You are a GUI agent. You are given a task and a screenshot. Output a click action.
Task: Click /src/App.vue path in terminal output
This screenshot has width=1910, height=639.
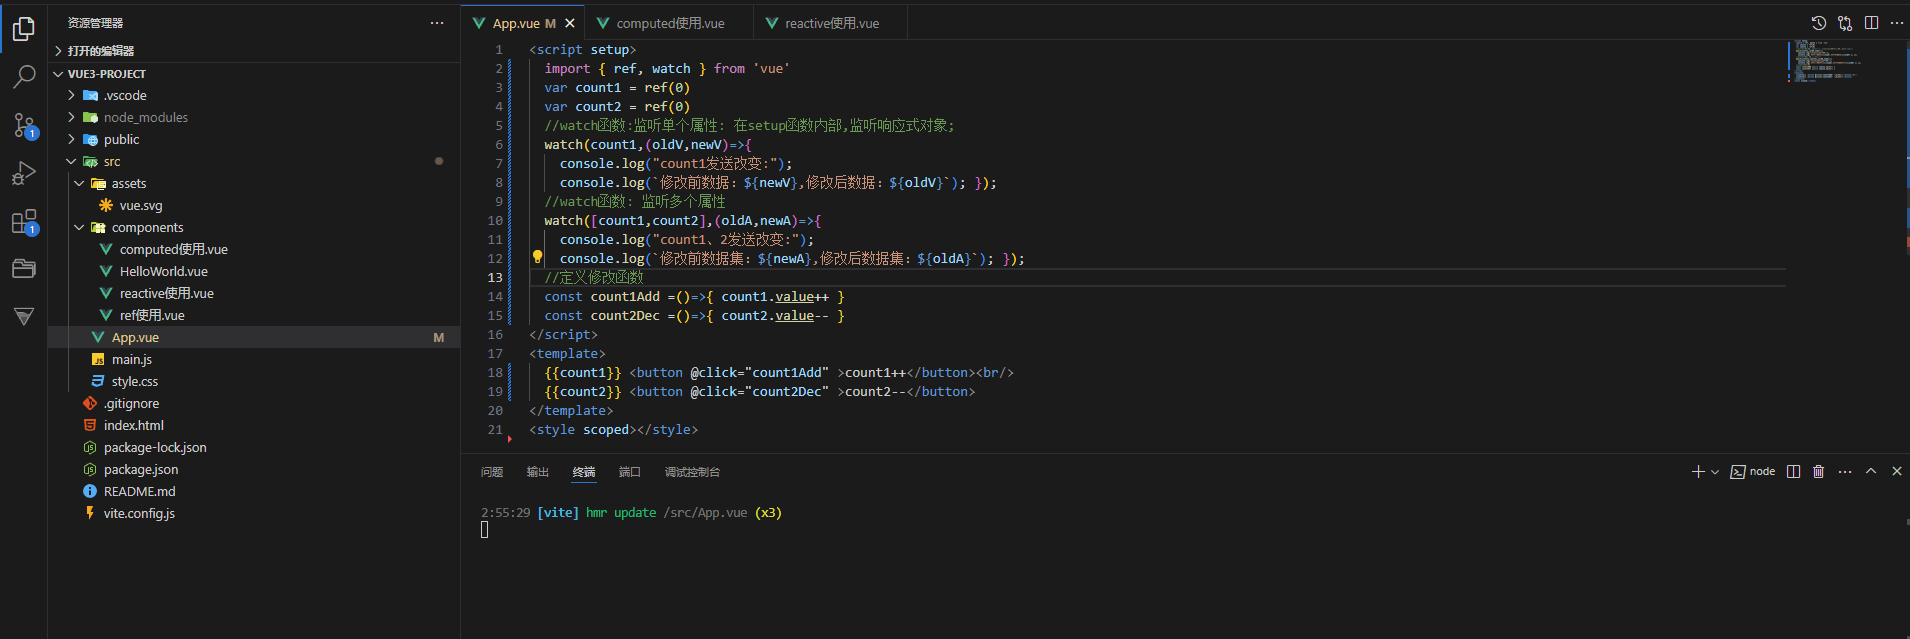coord(705,512)
